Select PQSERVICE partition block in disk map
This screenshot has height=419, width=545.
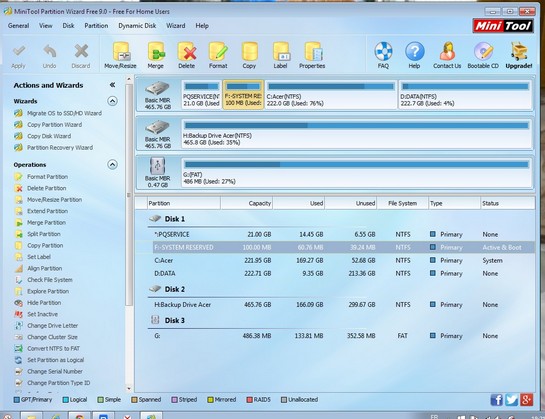[202, 95]
